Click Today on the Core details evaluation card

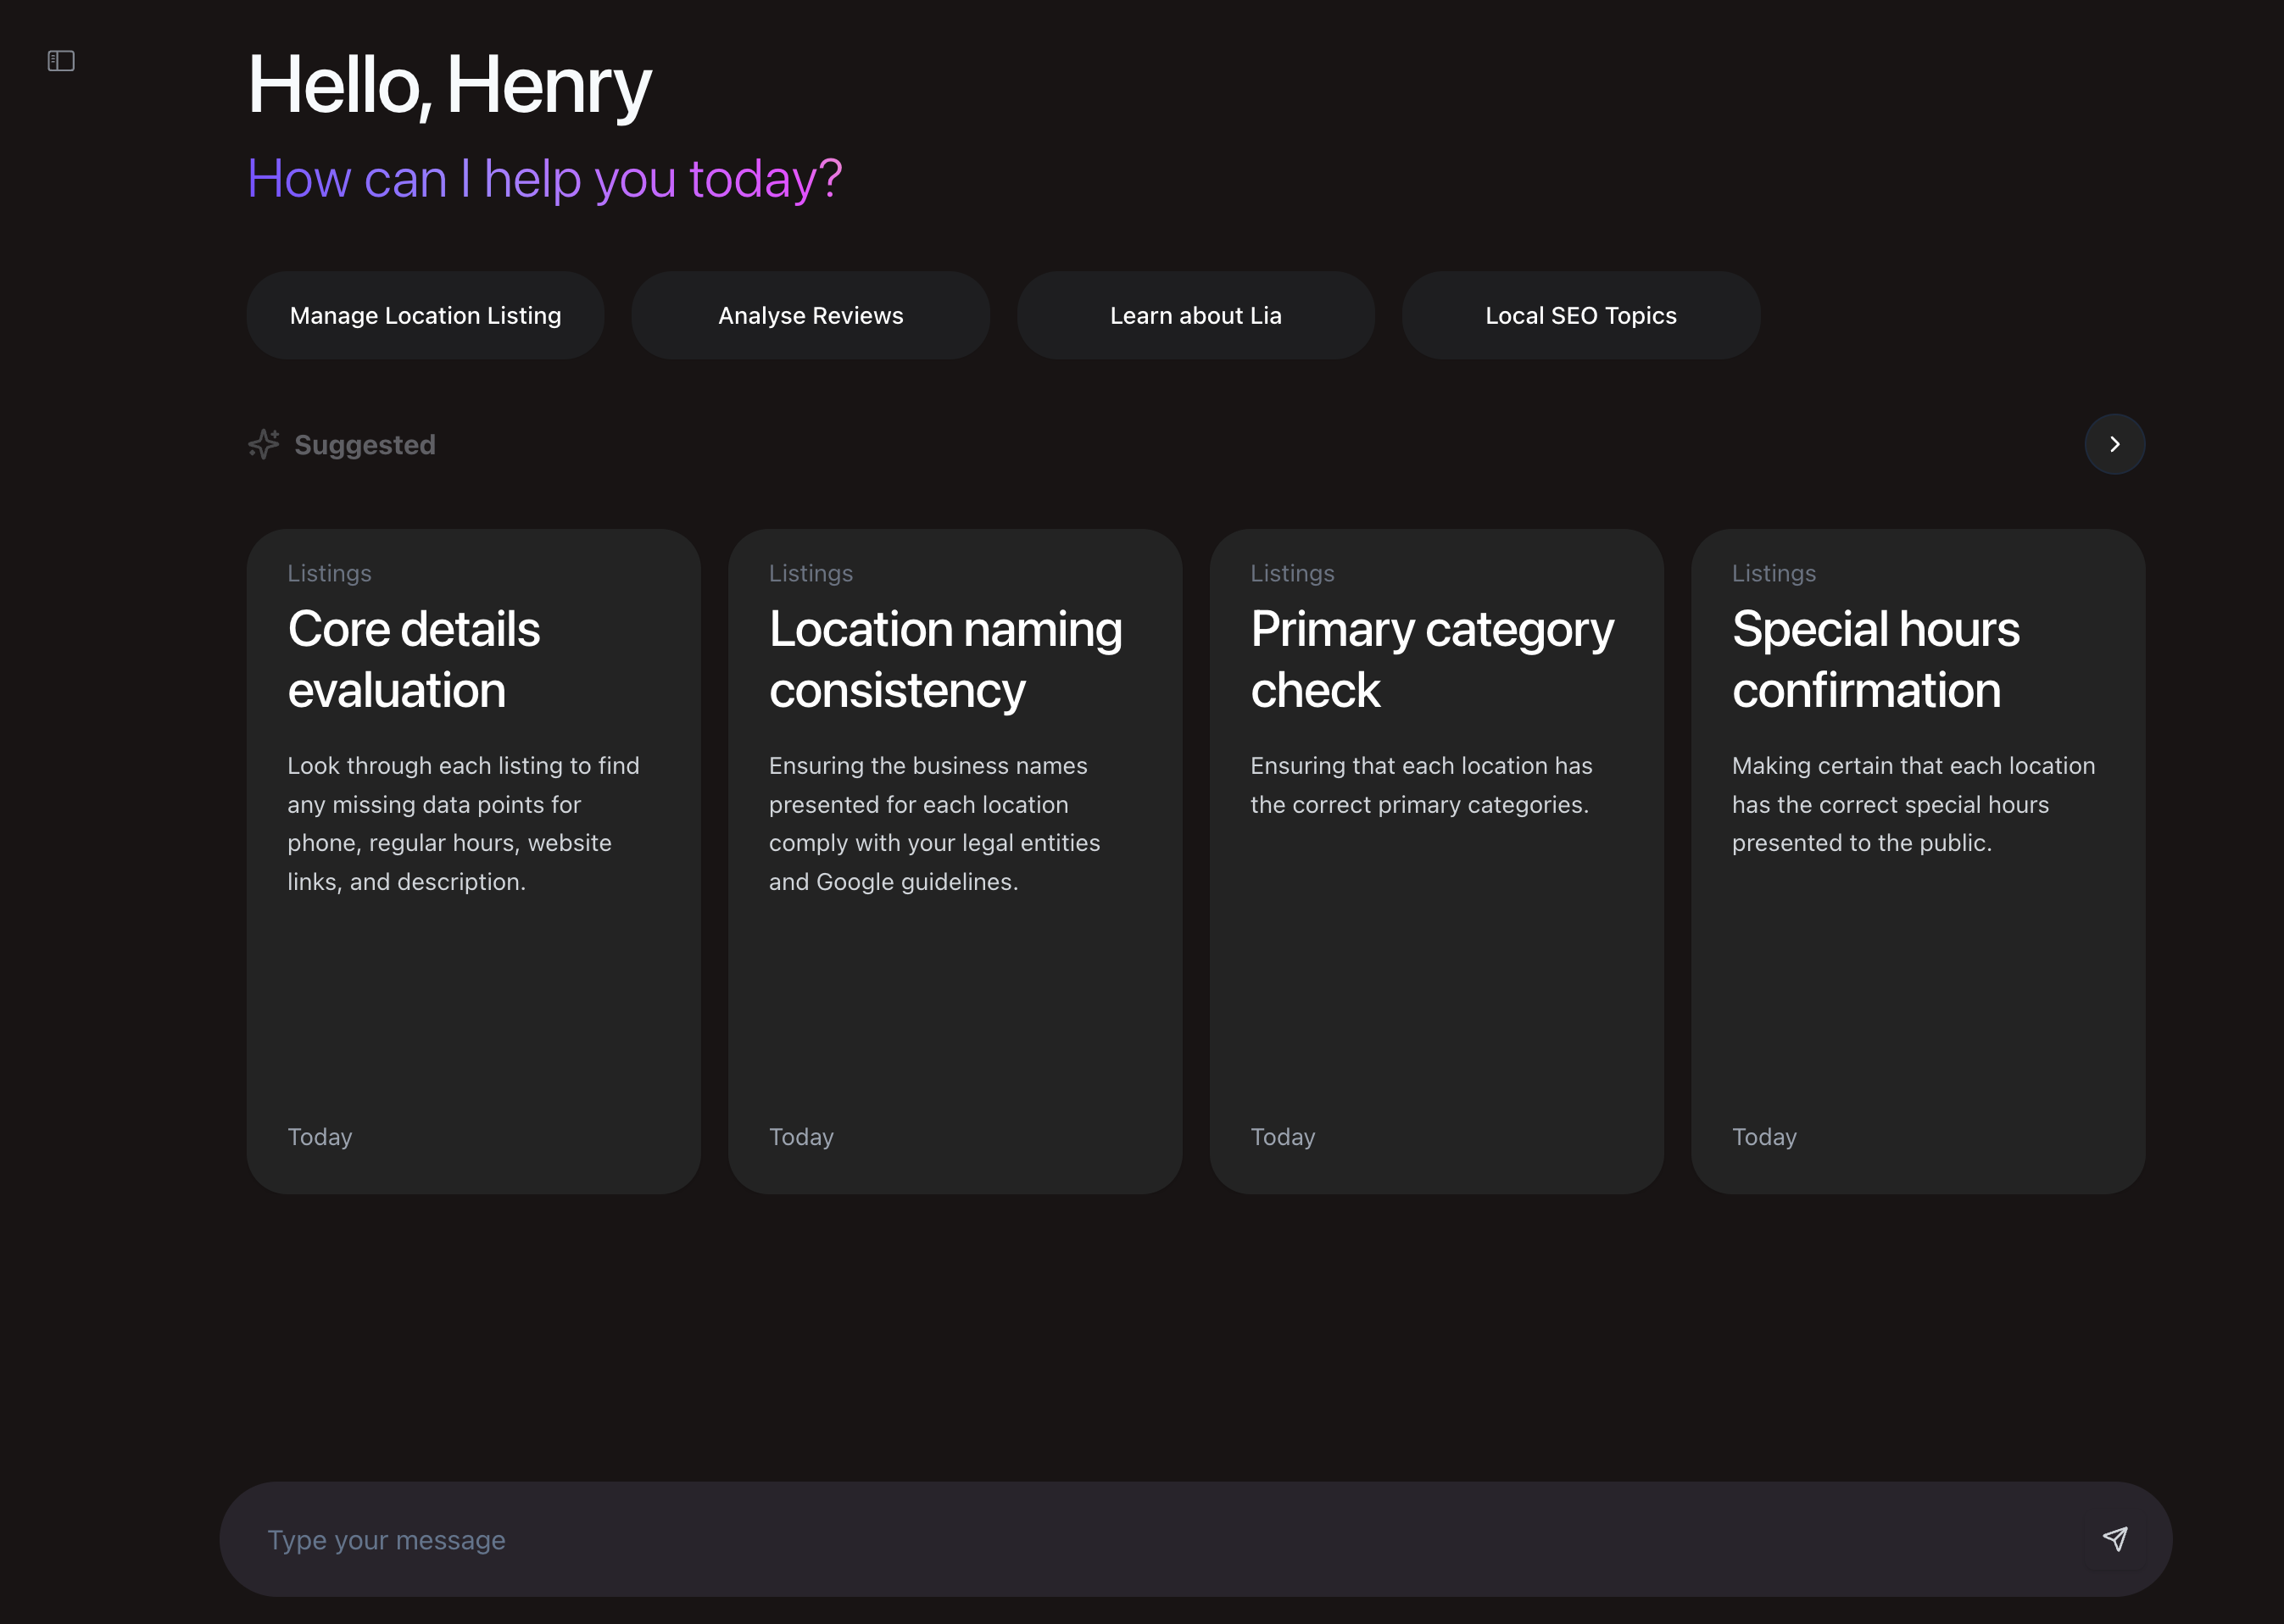319,1136
